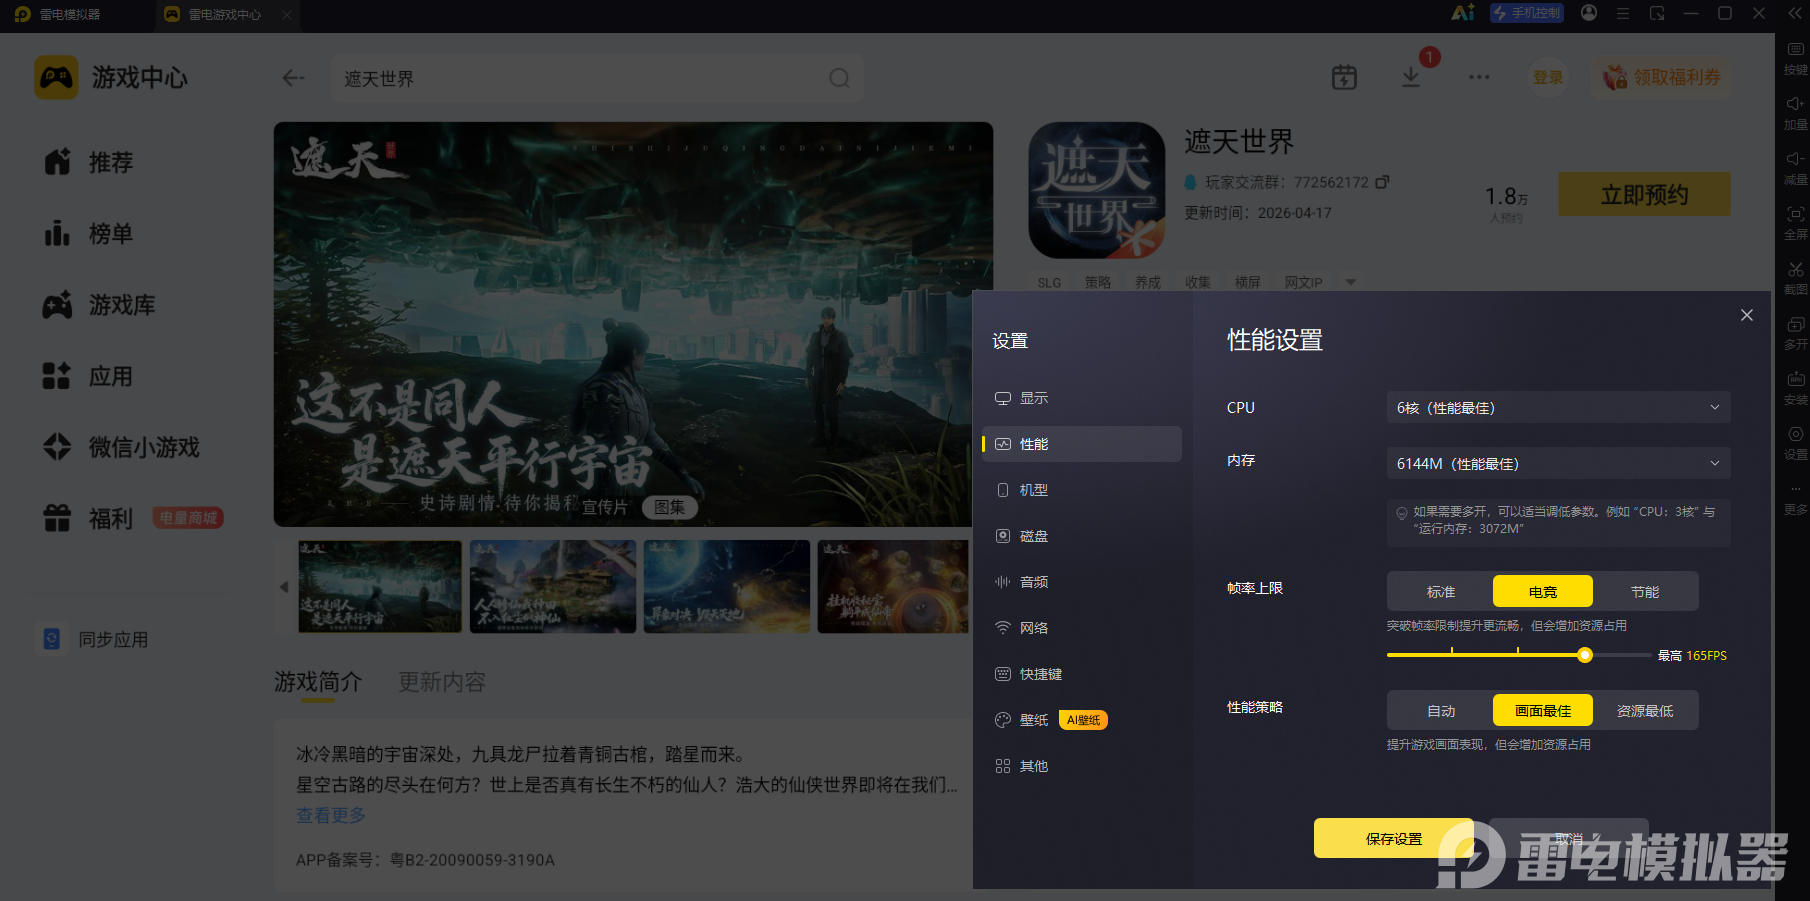The width and height of the screenshot is (1810, 901).
Task: Open the 多开 multi-instance tool
Action: click(1796, 333)
